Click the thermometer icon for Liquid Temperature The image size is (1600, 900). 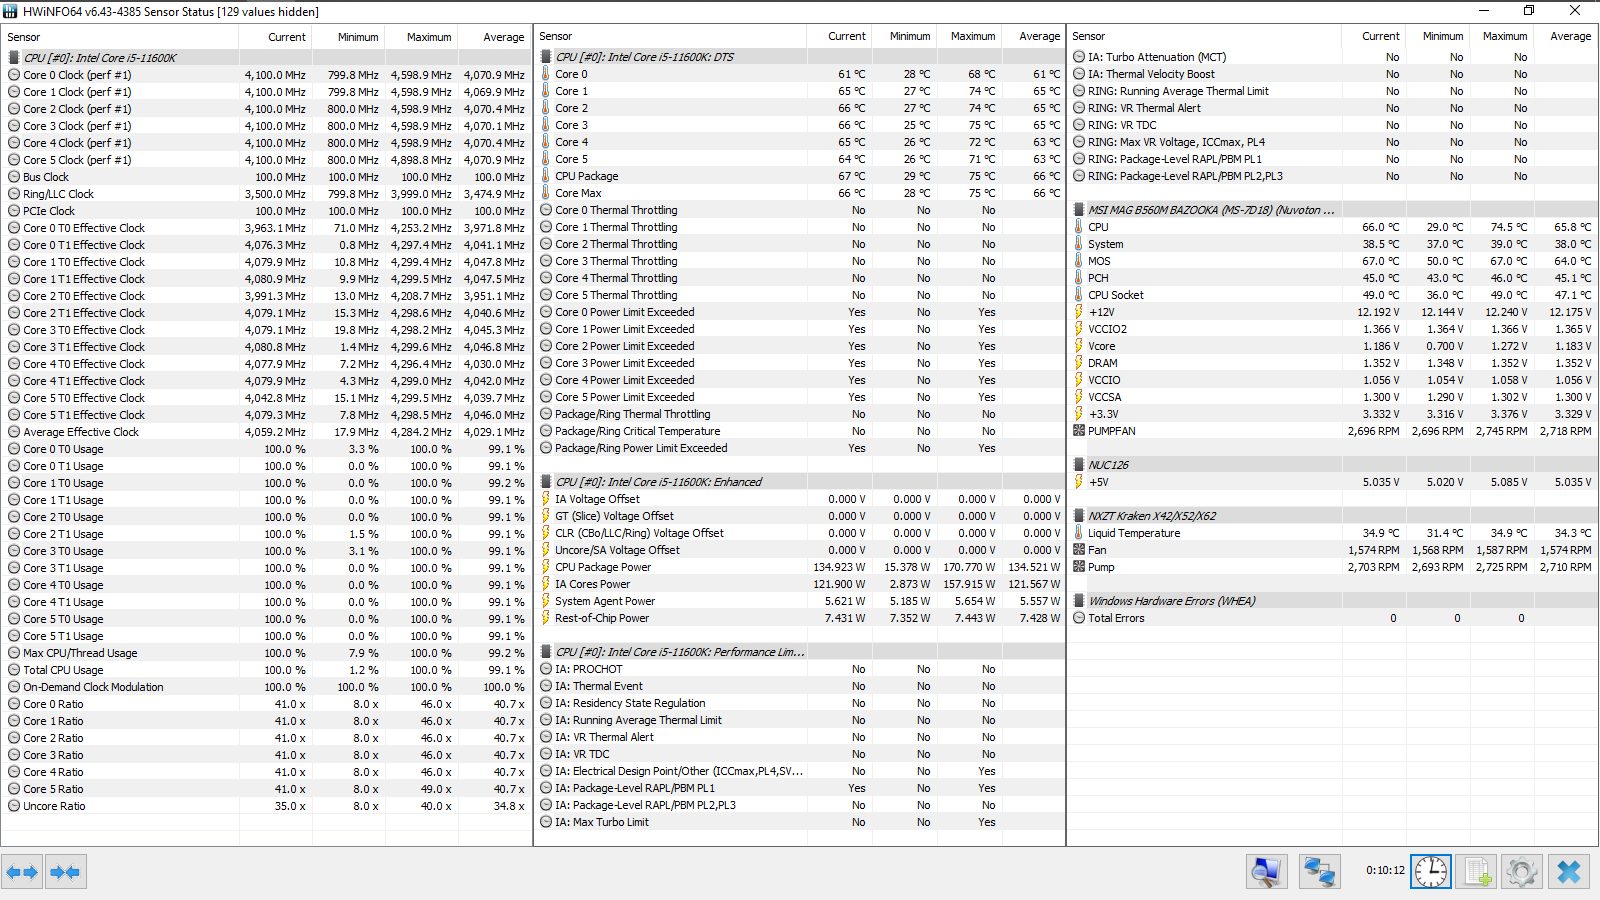[1079, 533]
